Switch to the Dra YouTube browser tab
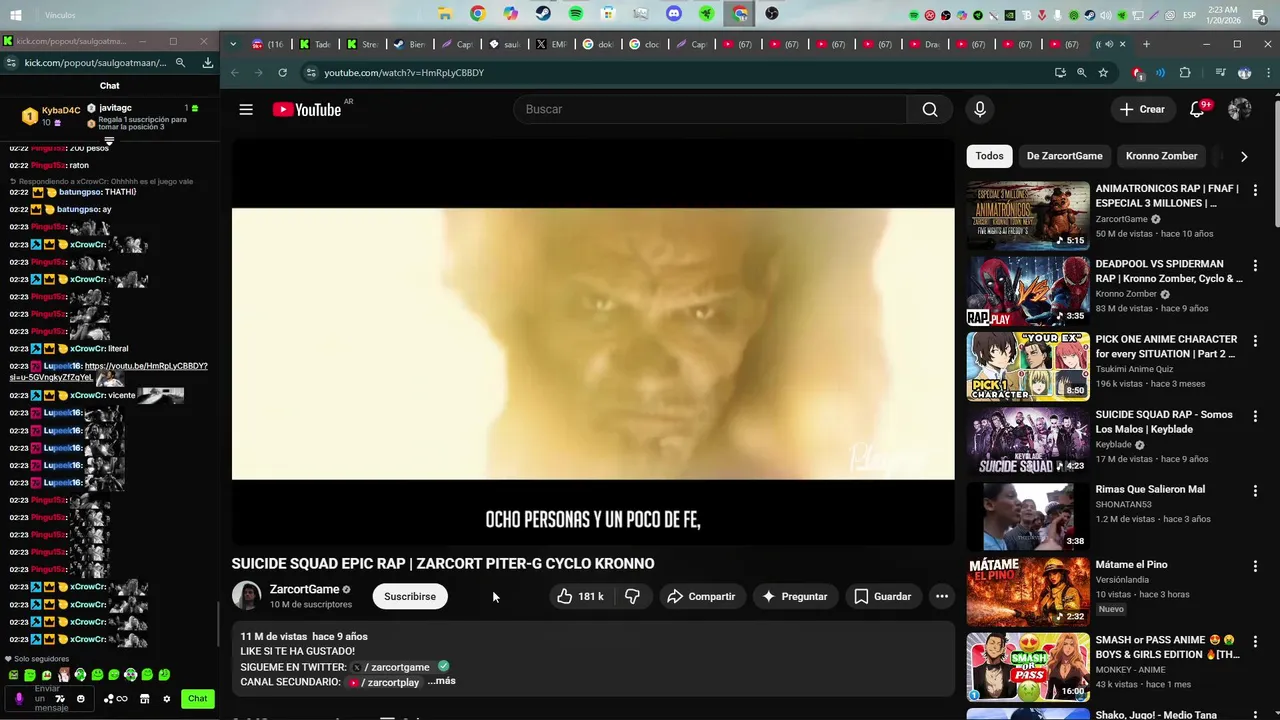This screenshot has width=1280, height=720. click(x=925, y=44)
